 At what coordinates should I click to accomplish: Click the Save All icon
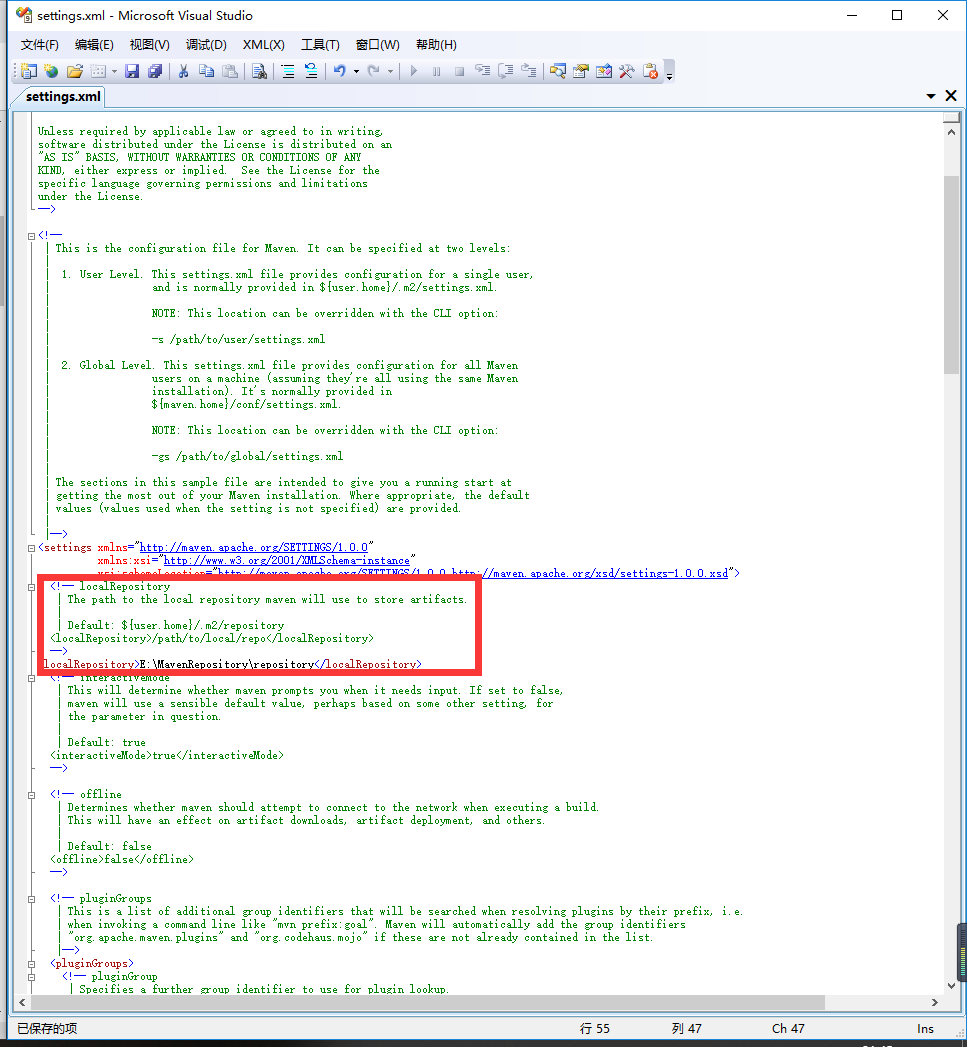point(155,71)
